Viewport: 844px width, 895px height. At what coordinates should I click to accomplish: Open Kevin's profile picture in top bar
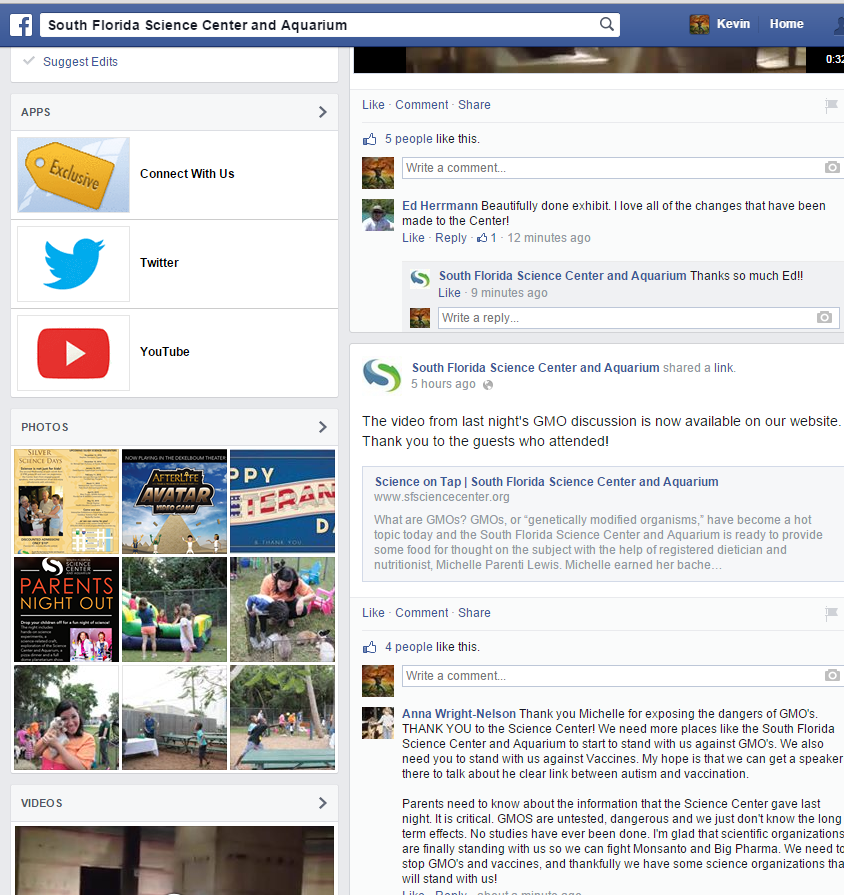pos(699,24)
